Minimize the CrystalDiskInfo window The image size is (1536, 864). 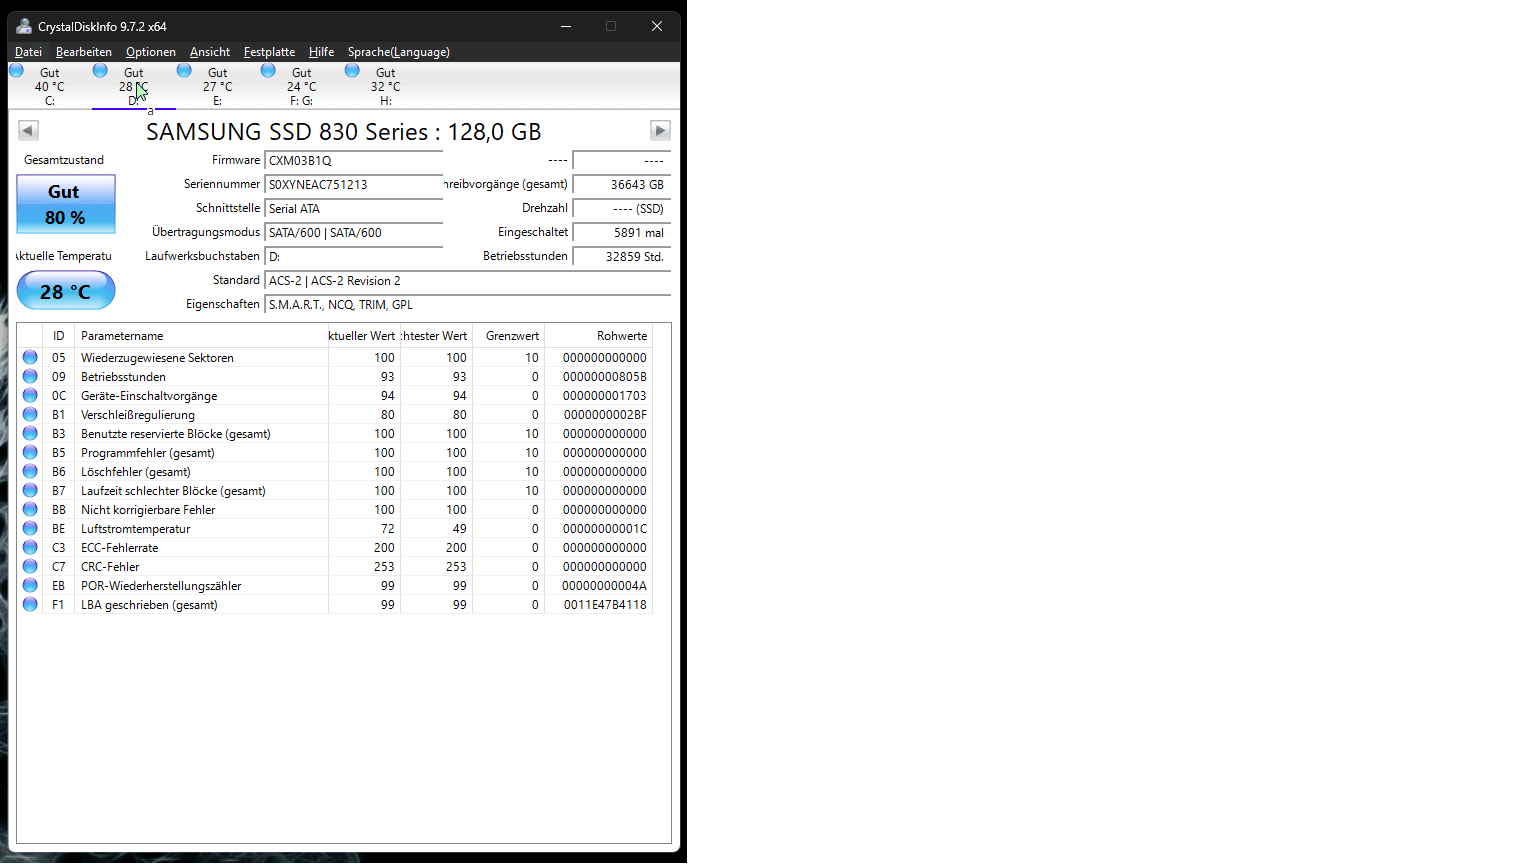click(566, 26)
